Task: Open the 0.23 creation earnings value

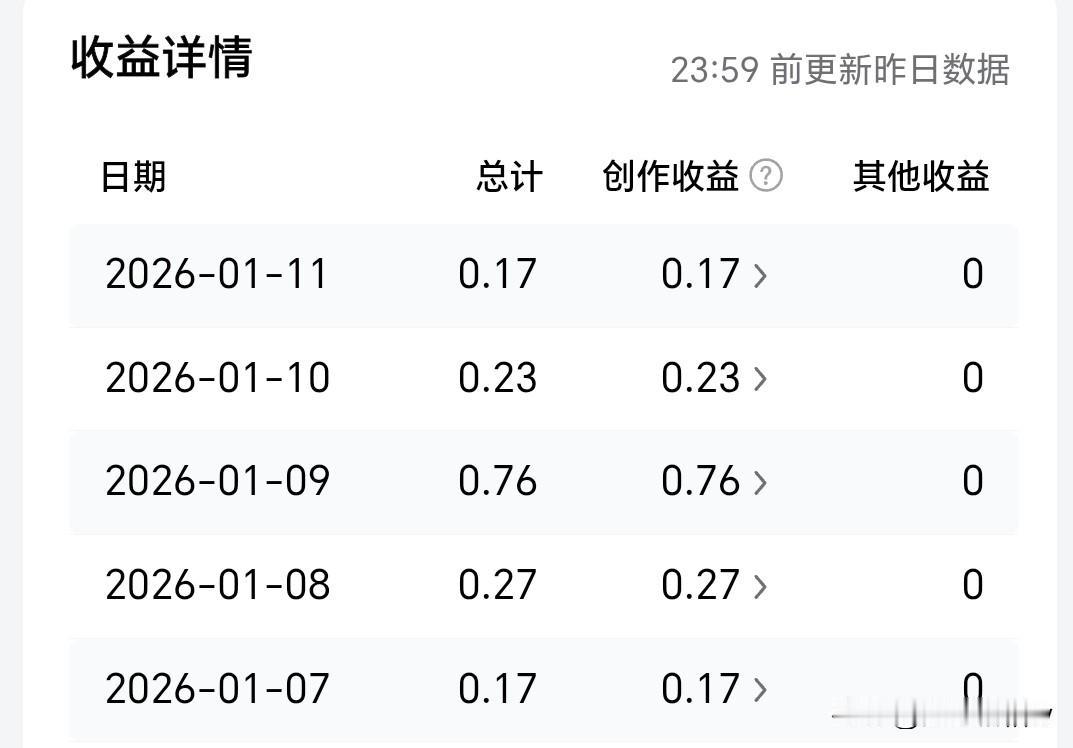Action: 701,378
